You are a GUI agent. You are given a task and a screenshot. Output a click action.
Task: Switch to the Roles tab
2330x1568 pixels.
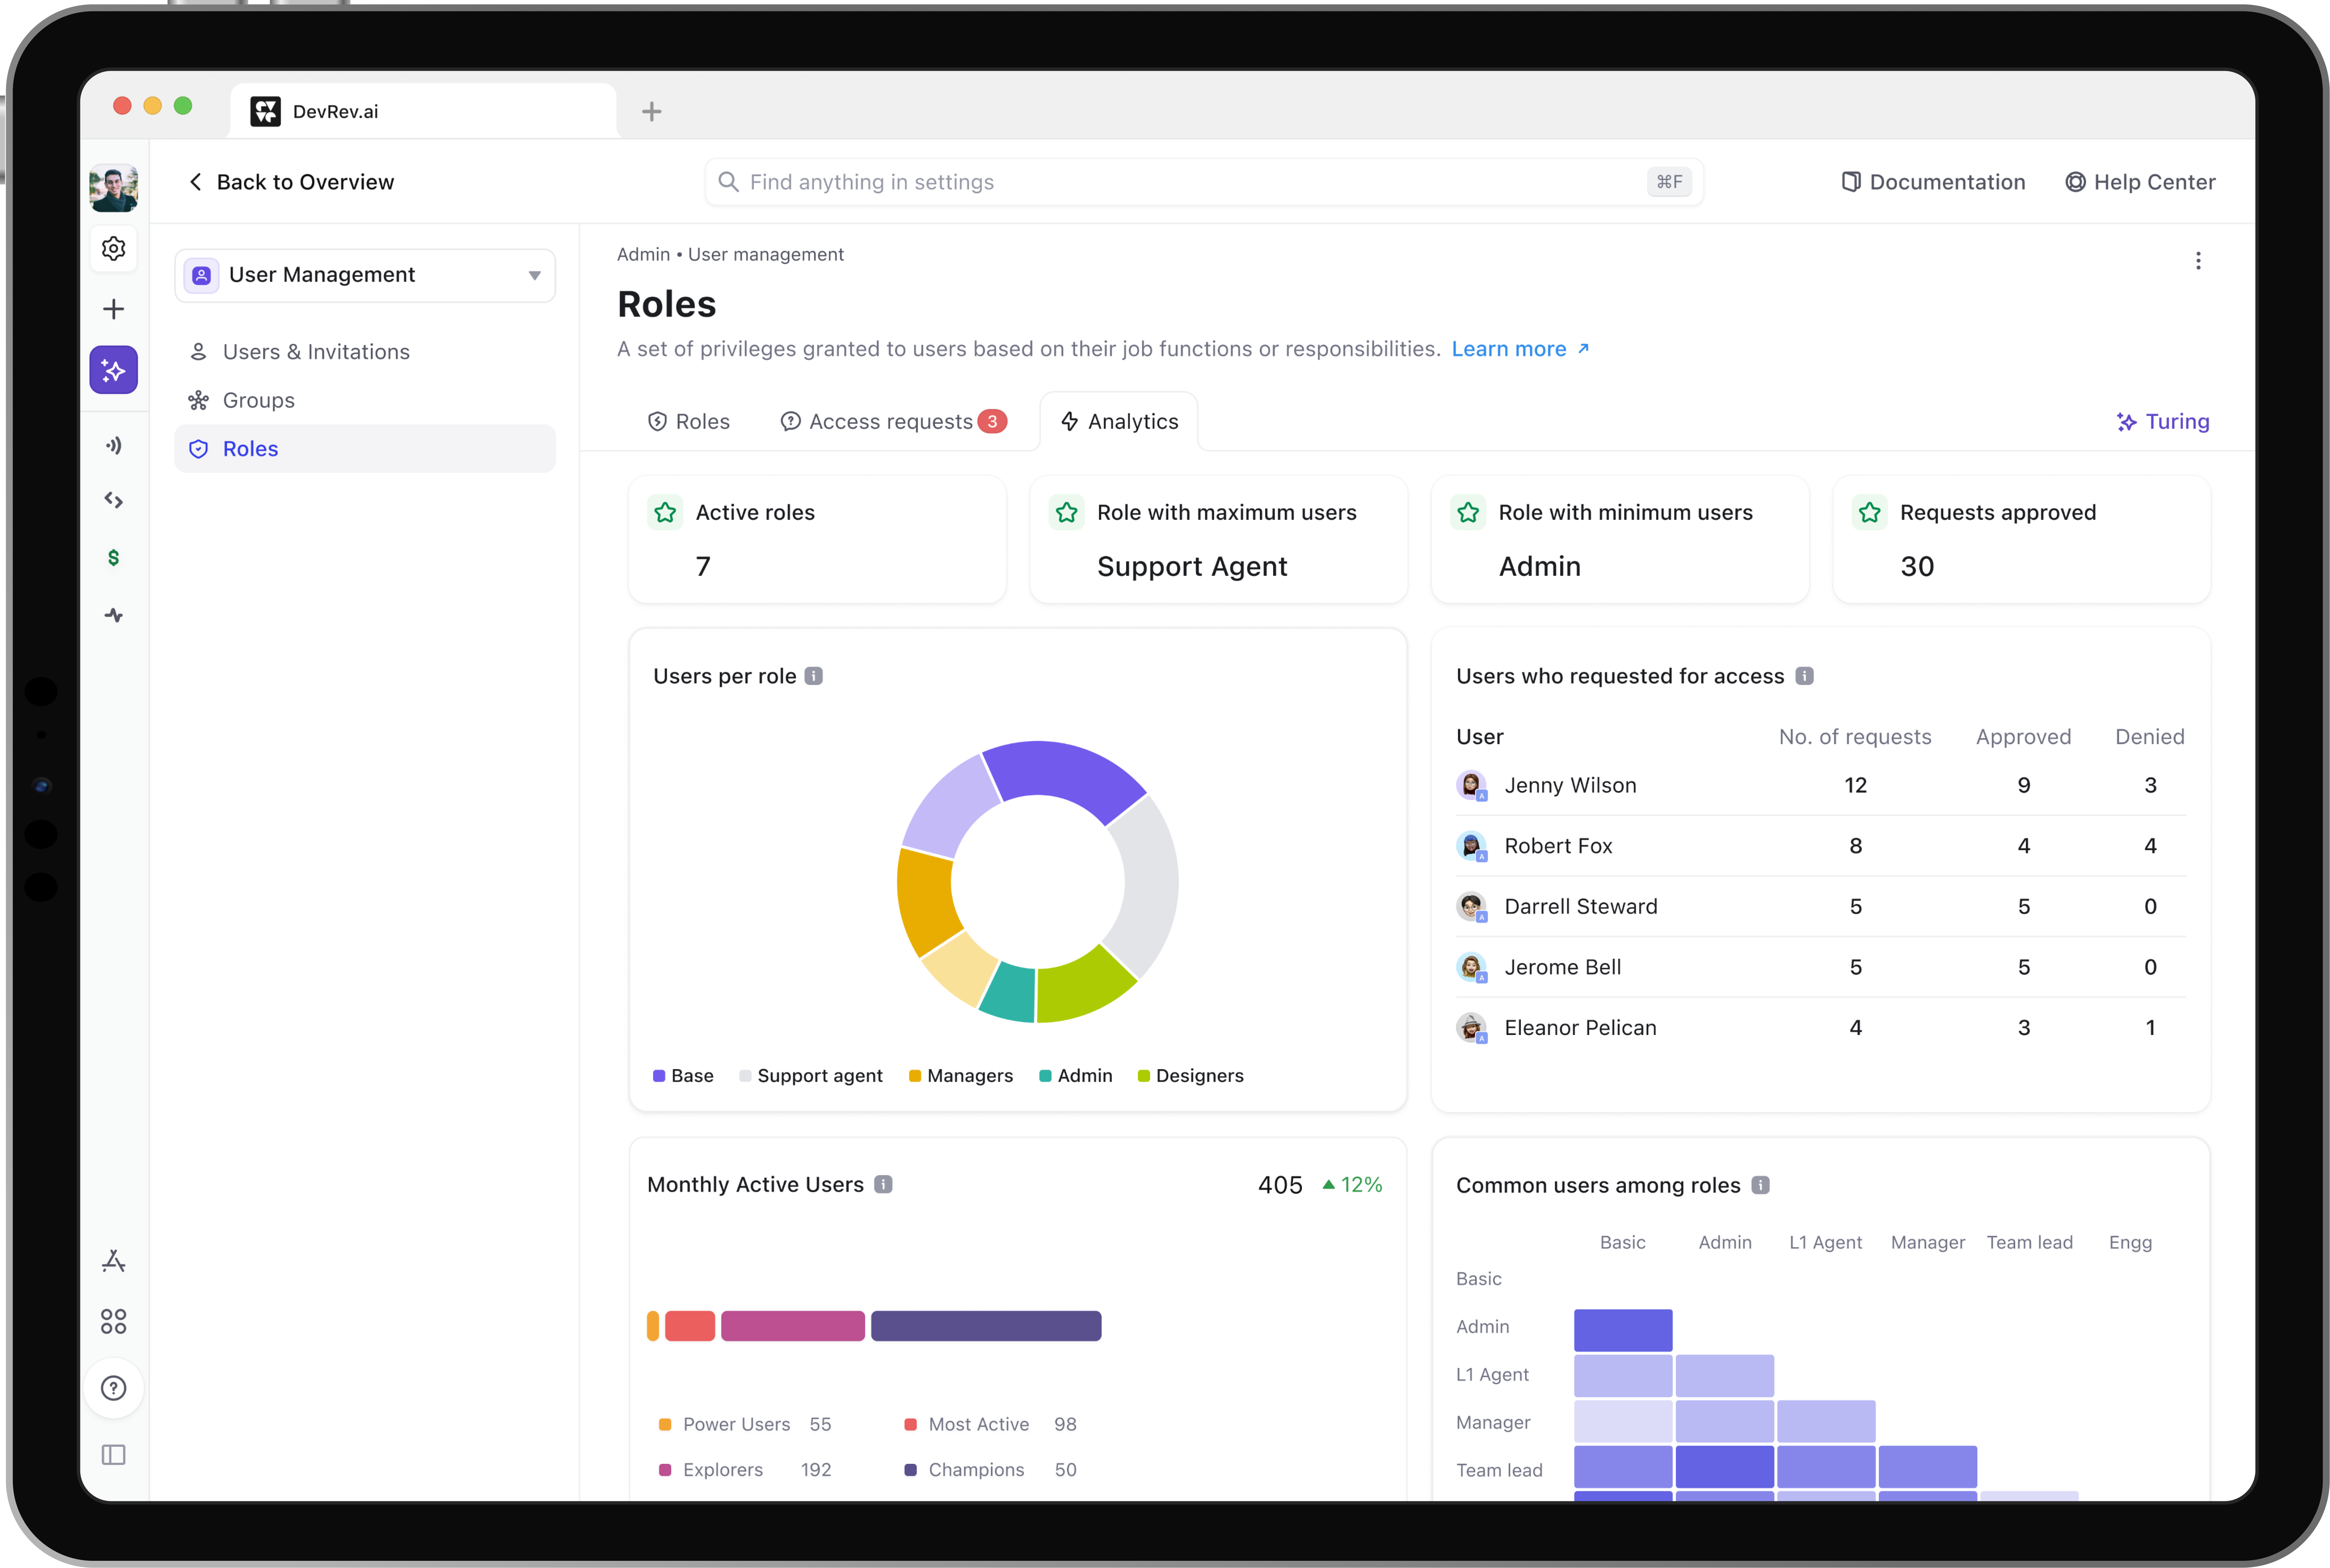point(689,422)
